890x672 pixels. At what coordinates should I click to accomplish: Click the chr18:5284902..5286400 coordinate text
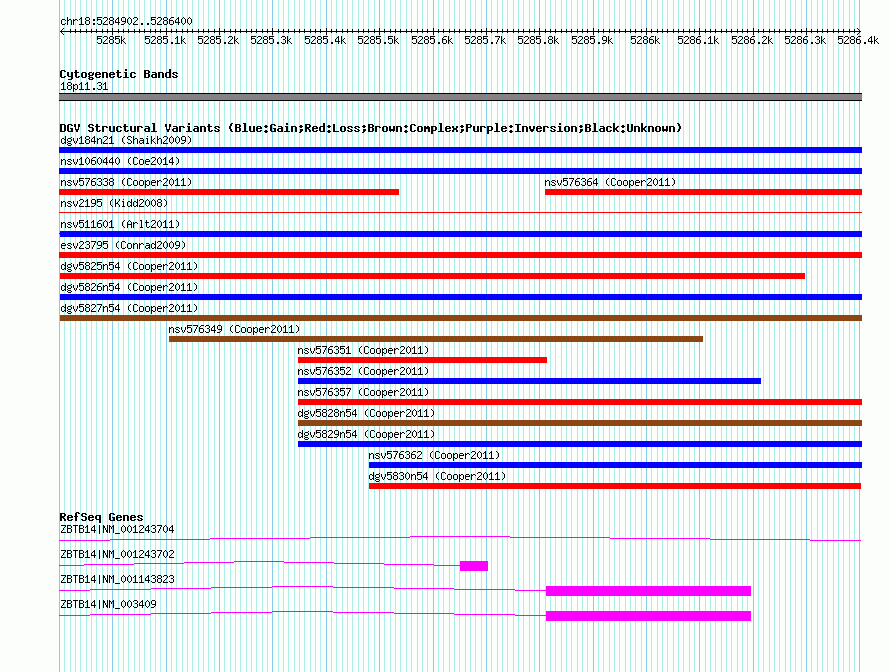coord(126,21)
